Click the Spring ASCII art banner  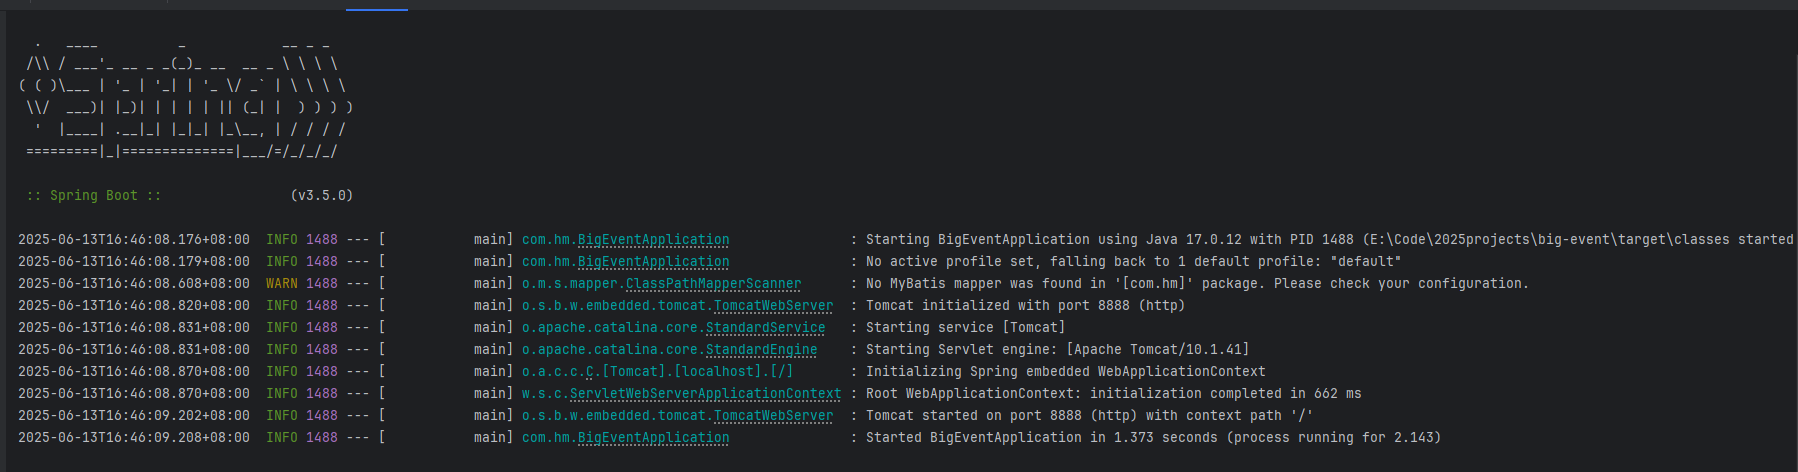click(x=186, y=98)
